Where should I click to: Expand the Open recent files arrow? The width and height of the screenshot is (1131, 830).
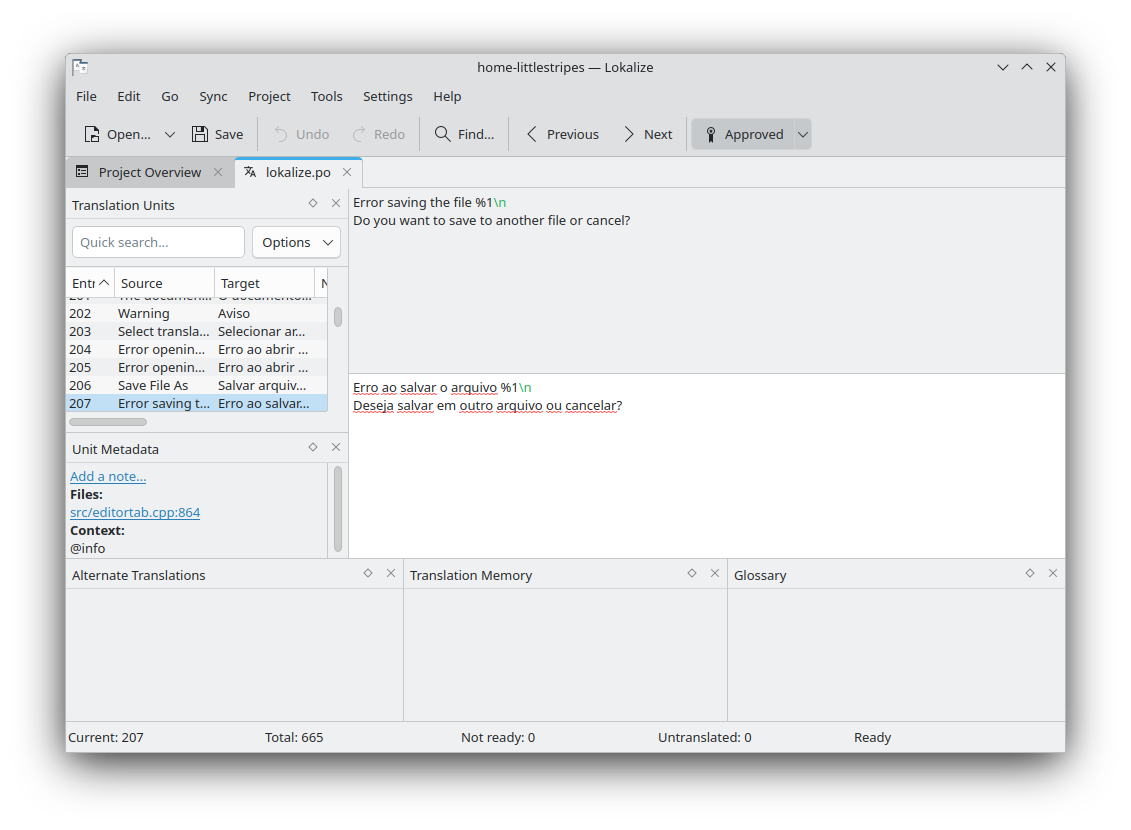click(x=170, y=134)
